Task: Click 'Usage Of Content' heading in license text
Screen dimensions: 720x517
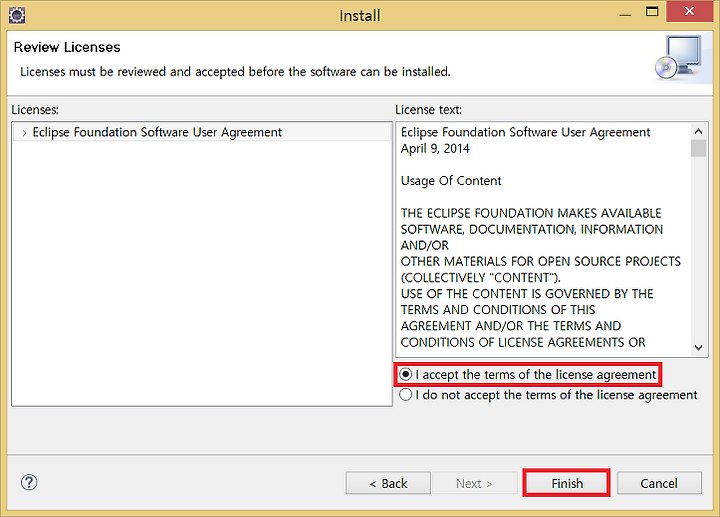Action: coord(450,181)
